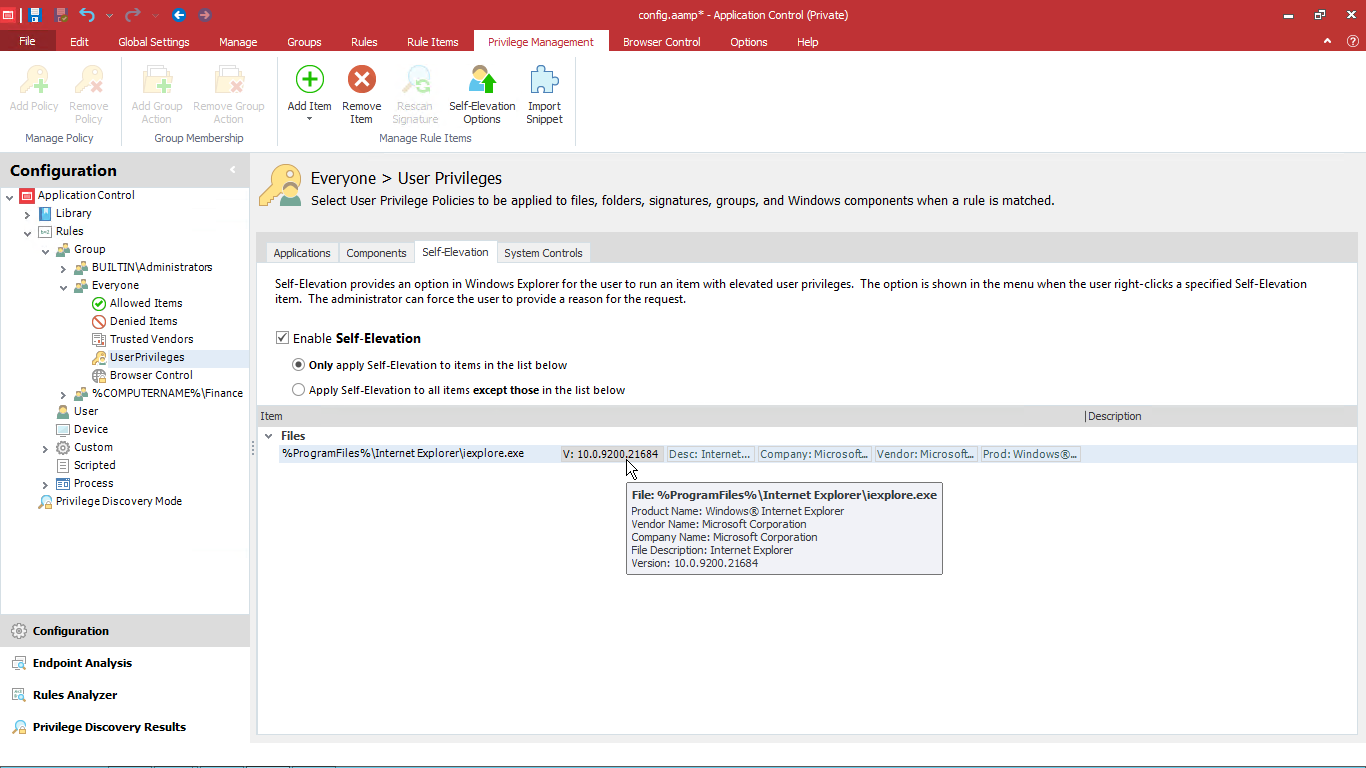Expand the BUILTIN\Administrators tree node
The height and width of the screenshot is (768, 1366).
pyautogui.click(x=64, y=268)
